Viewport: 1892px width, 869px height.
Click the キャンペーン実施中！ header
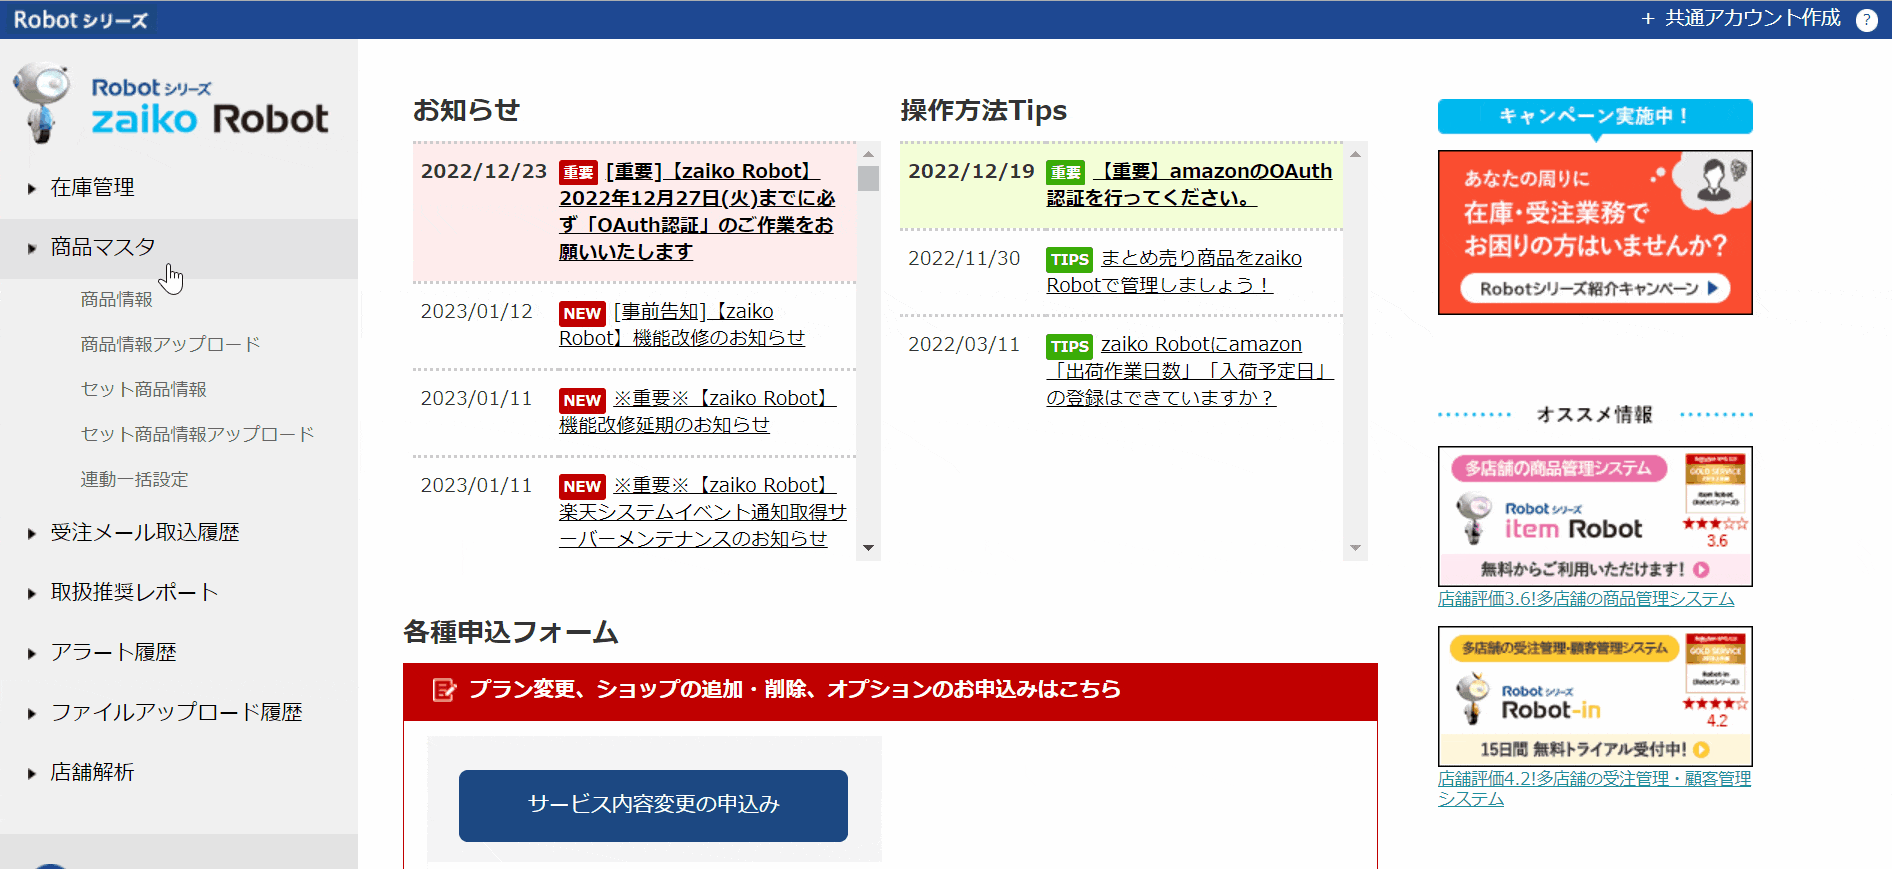1595,116
